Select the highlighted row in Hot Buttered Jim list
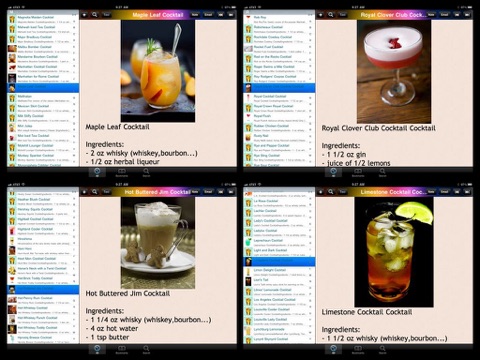Image resolution: width=480 pixels, height=360 pixels. (43, 289)
